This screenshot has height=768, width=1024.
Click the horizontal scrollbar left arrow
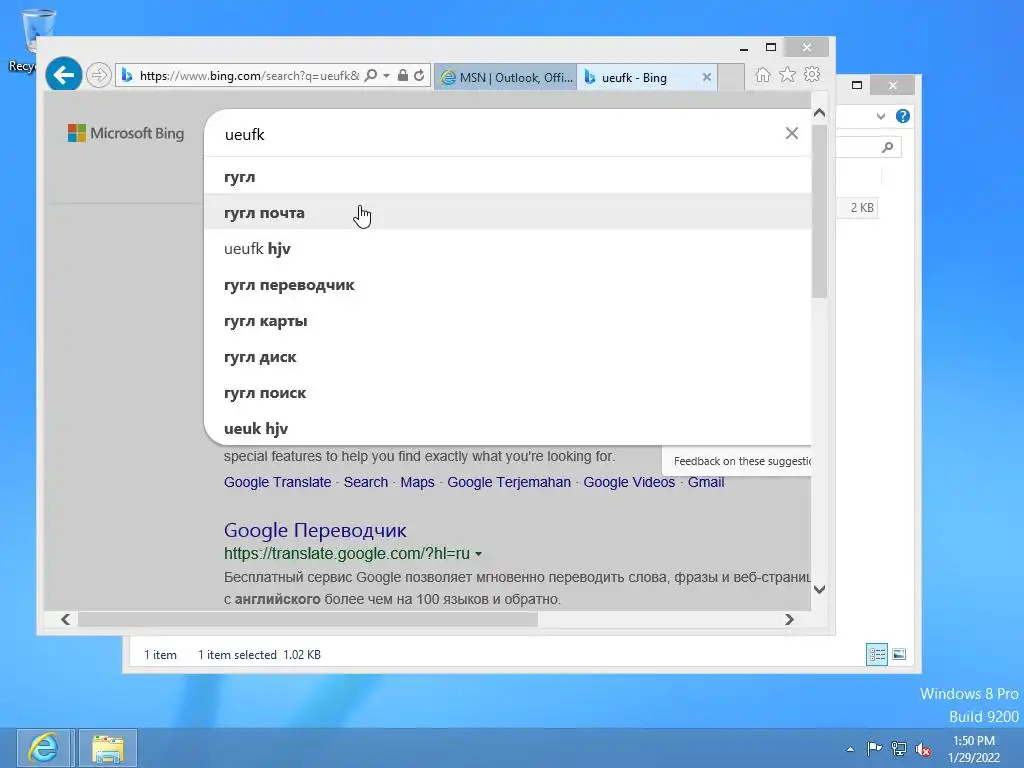65,619
